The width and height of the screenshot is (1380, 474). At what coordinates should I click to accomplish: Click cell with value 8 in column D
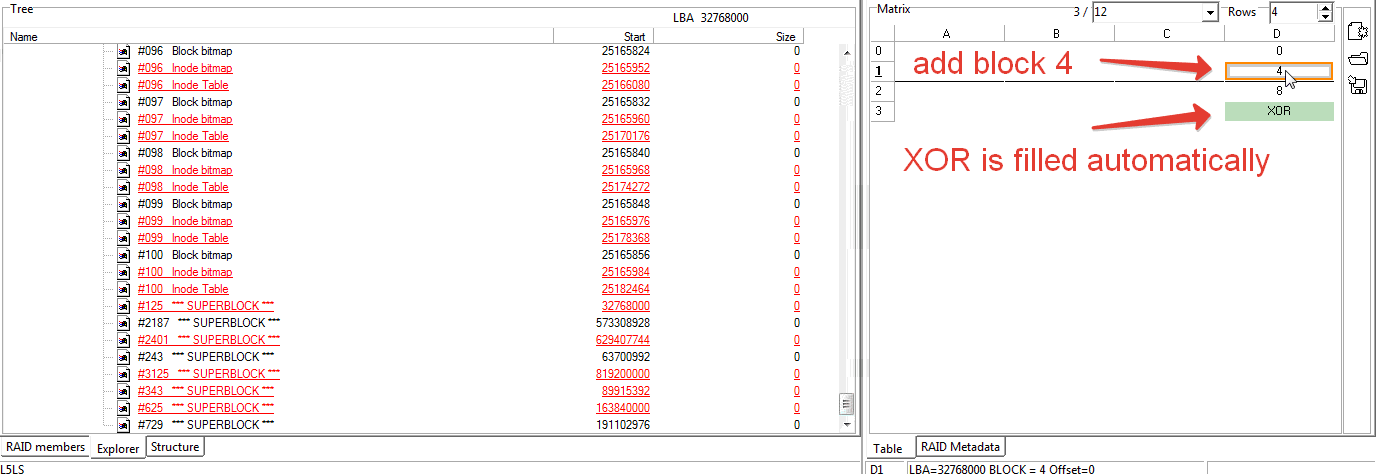(1279, 91)
